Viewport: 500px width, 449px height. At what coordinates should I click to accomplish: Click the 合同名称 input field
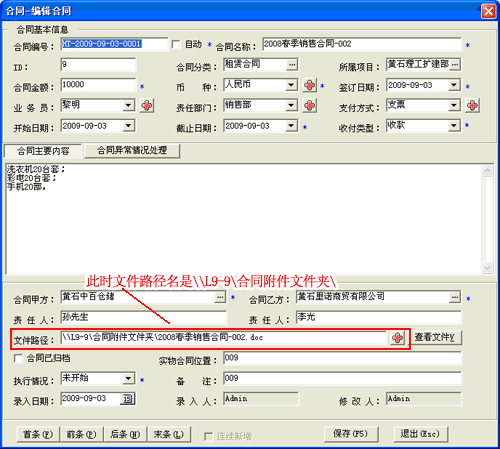pyautogui.click(x=361, y=44)
